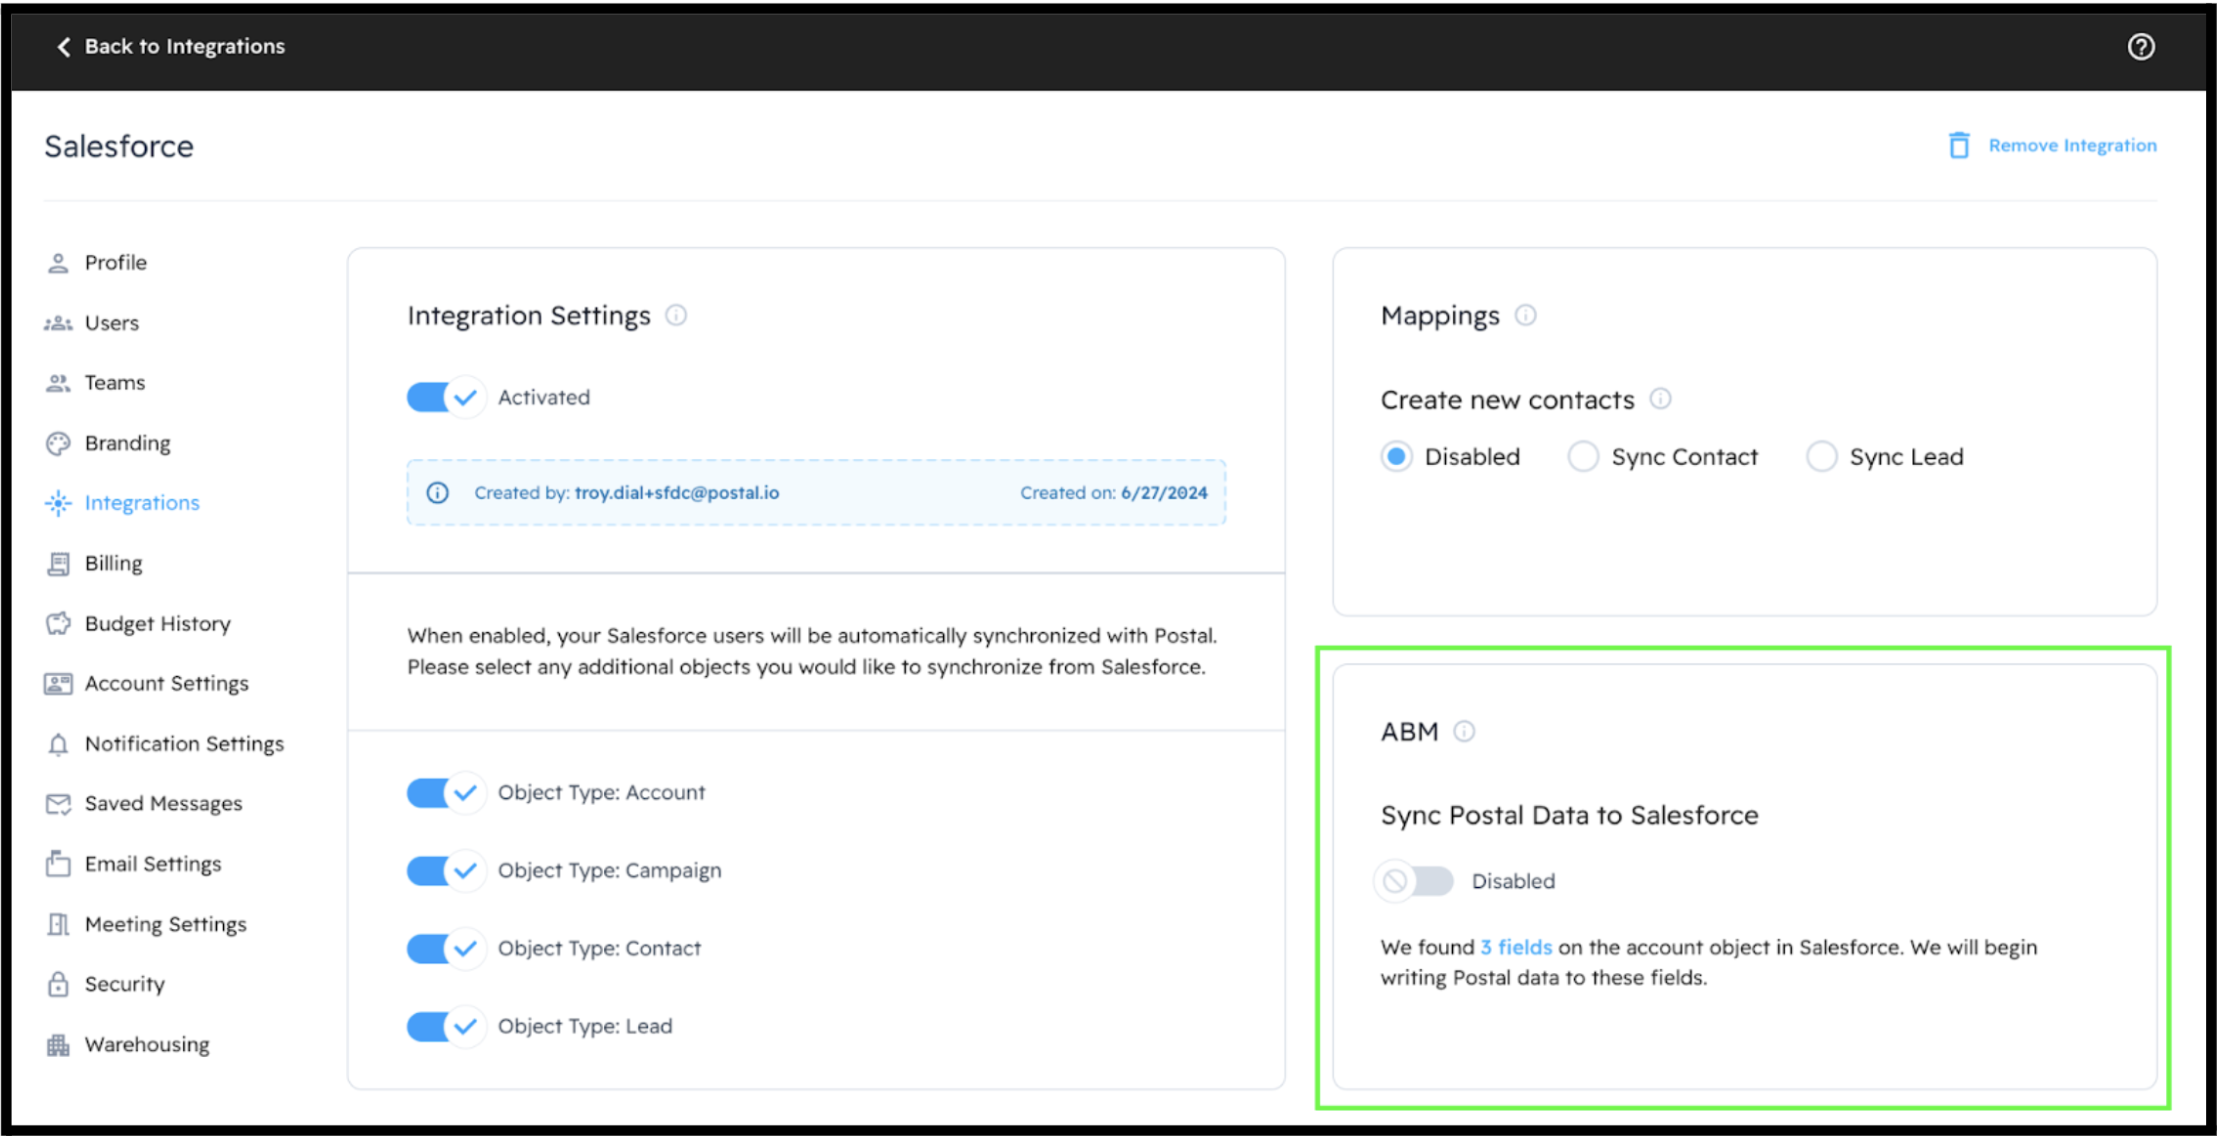The width and height of the screenshot is (2219, 1136).
Task: Click the Remove Integration trash icon
Action: pos(1958,146)
